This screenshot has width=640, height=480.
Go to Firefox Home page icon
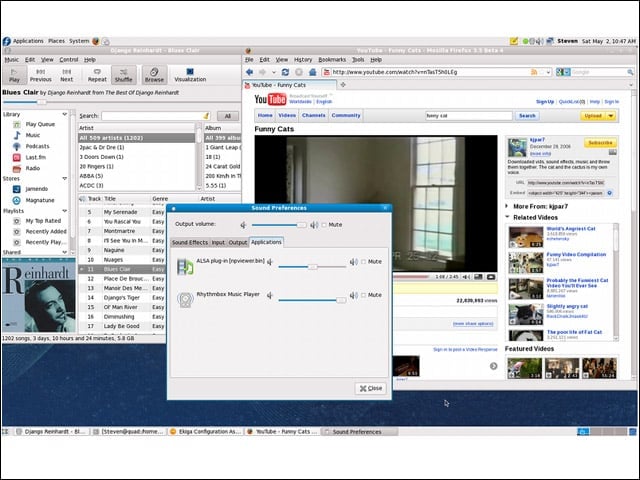tap(312, 72)
